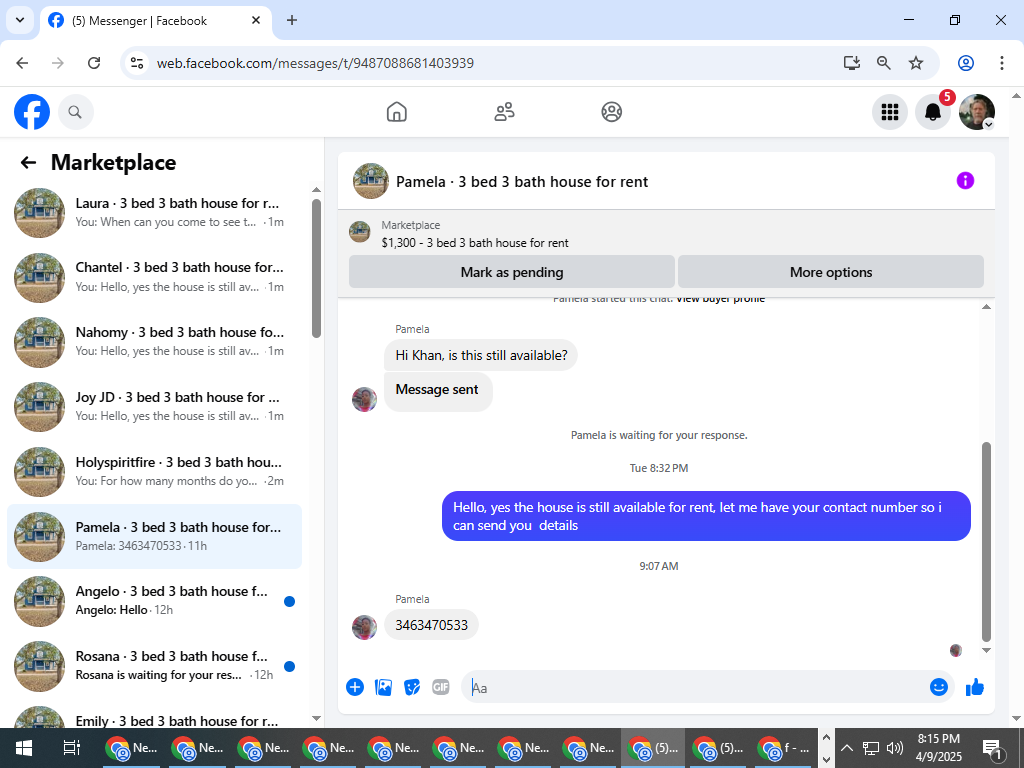Open the emoji picker smiley icon
The width and height of the screenshot is (1024, 768).
tap(938, 687)
